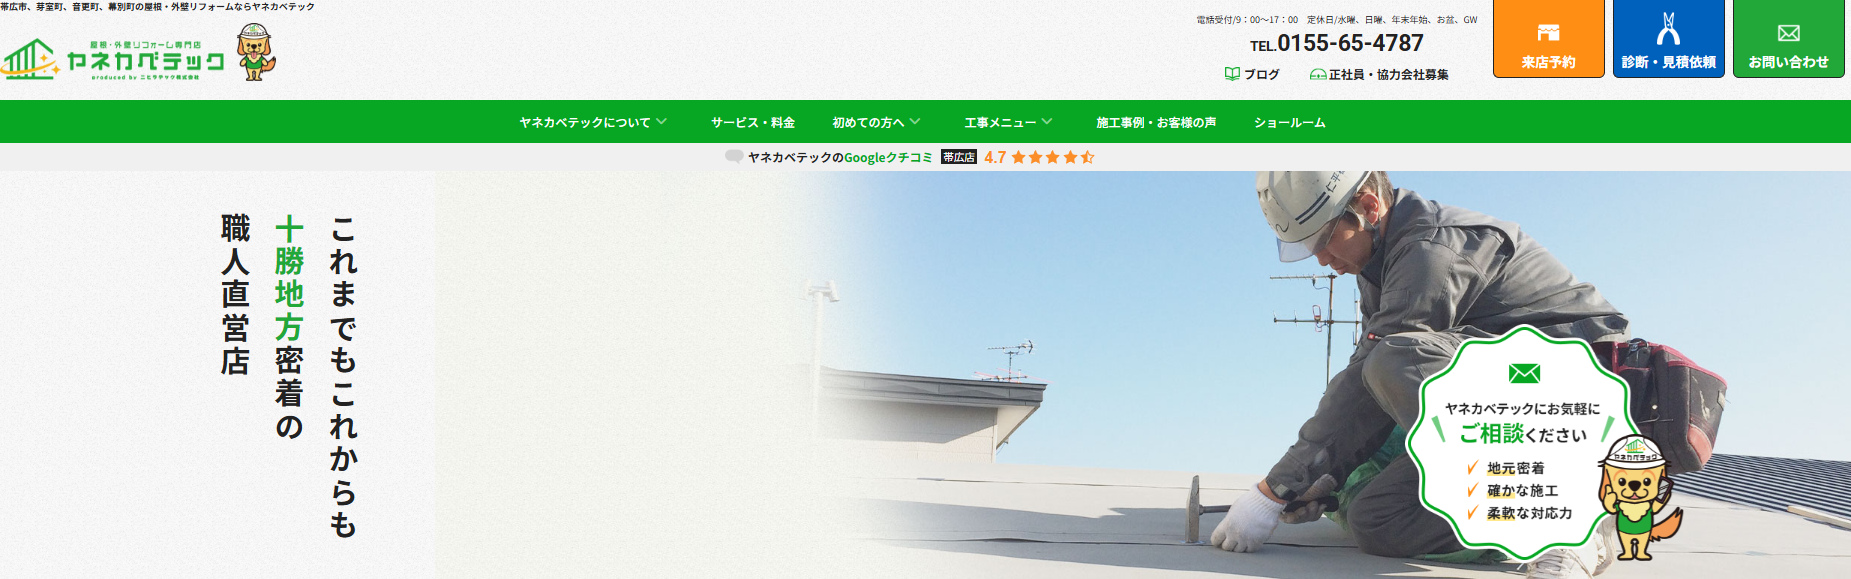Click the ブログ link in header

[x=1261, y=74]
